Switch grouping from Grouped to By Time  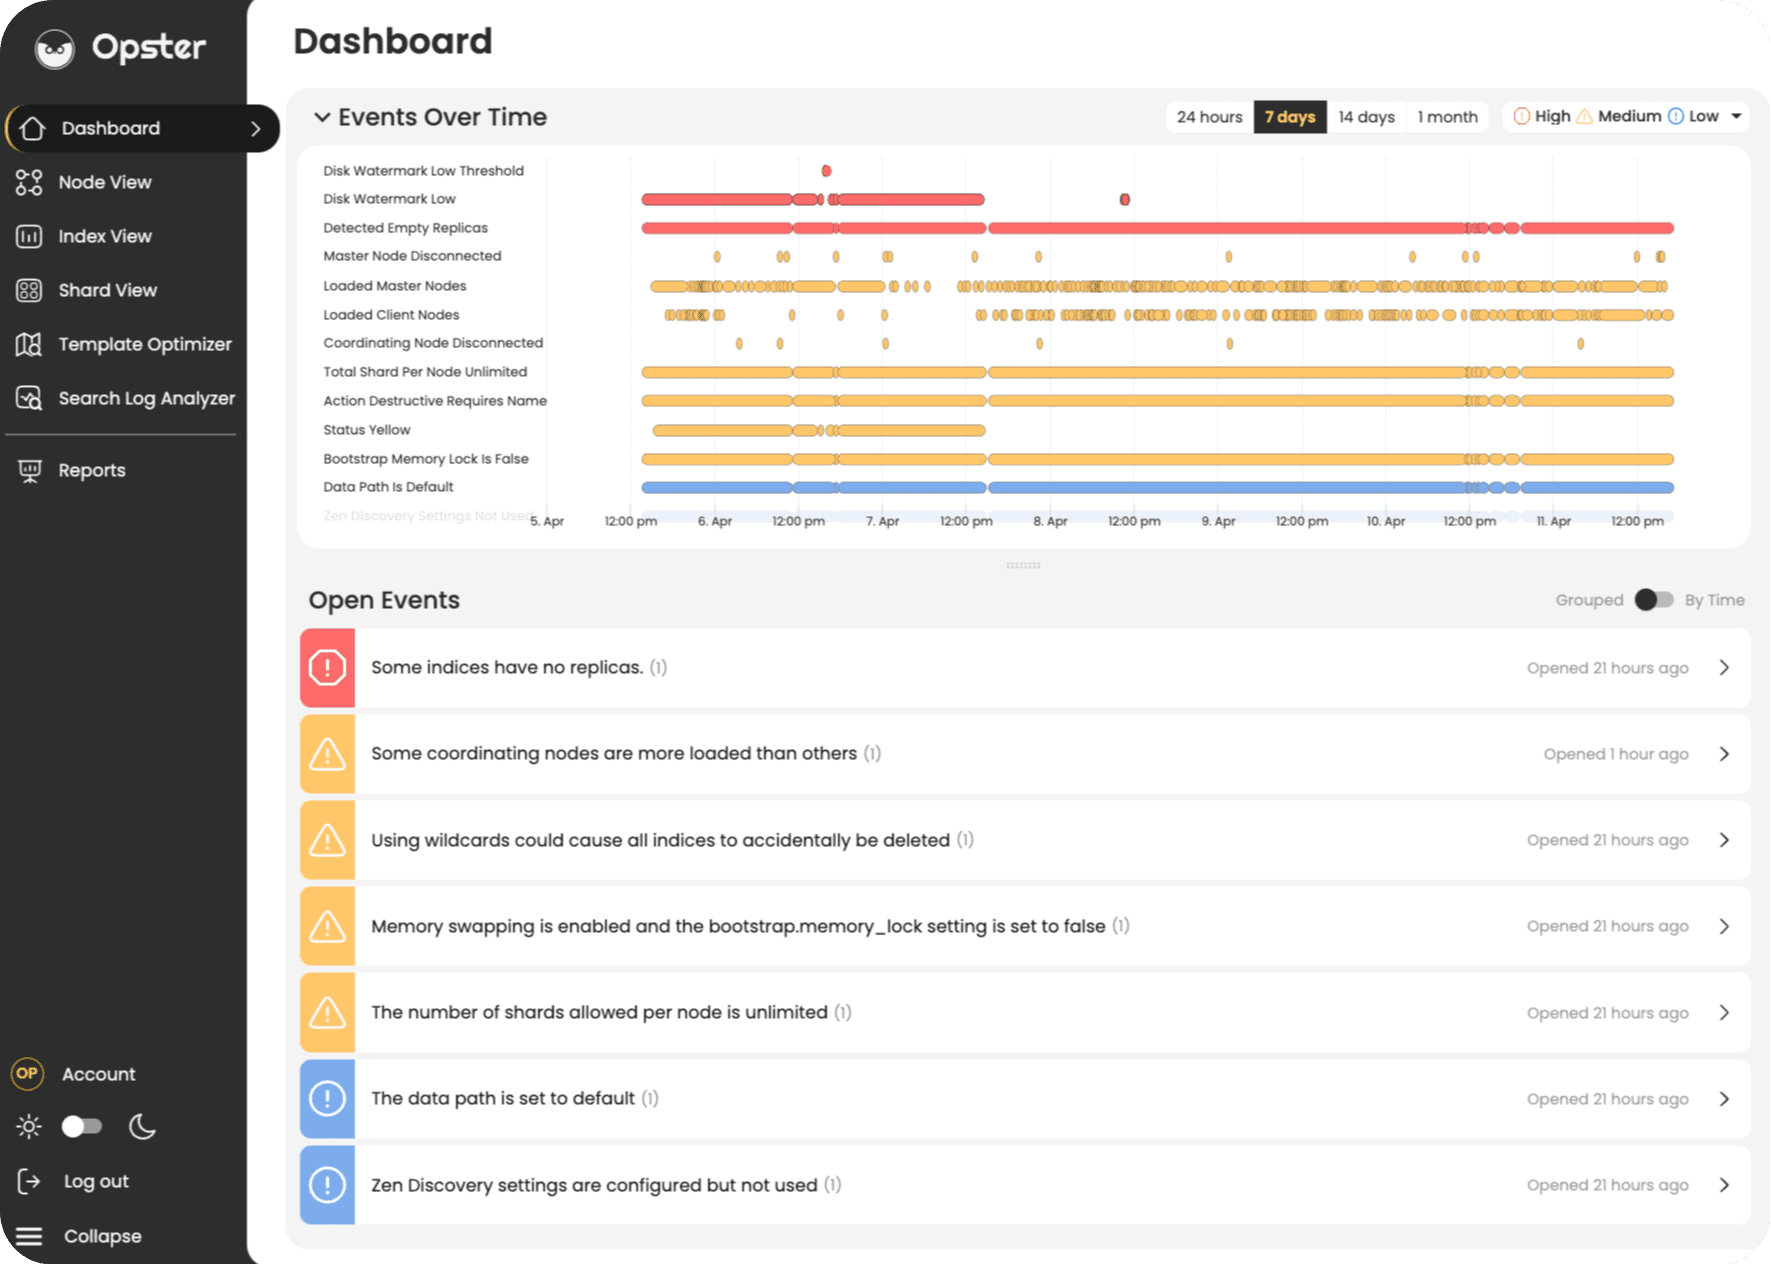(x=1653, y=599)
